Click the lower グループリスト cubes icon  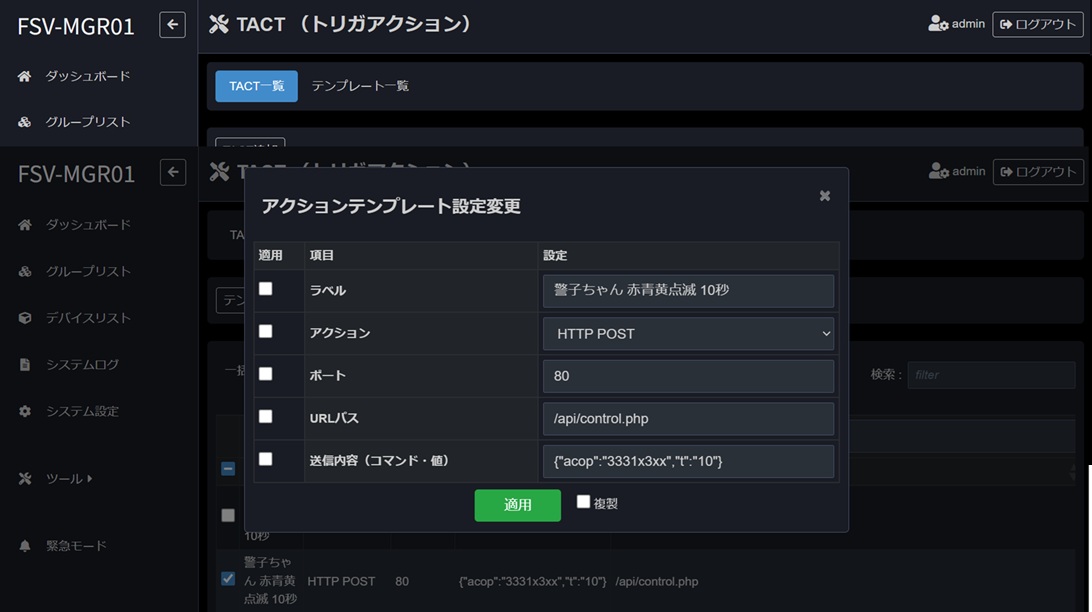(x=25, y=272)
